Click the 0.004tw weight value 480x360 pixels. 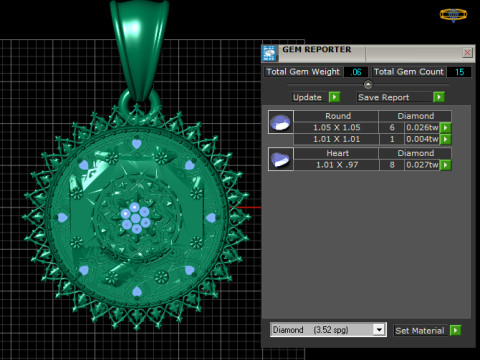(422, 139)
